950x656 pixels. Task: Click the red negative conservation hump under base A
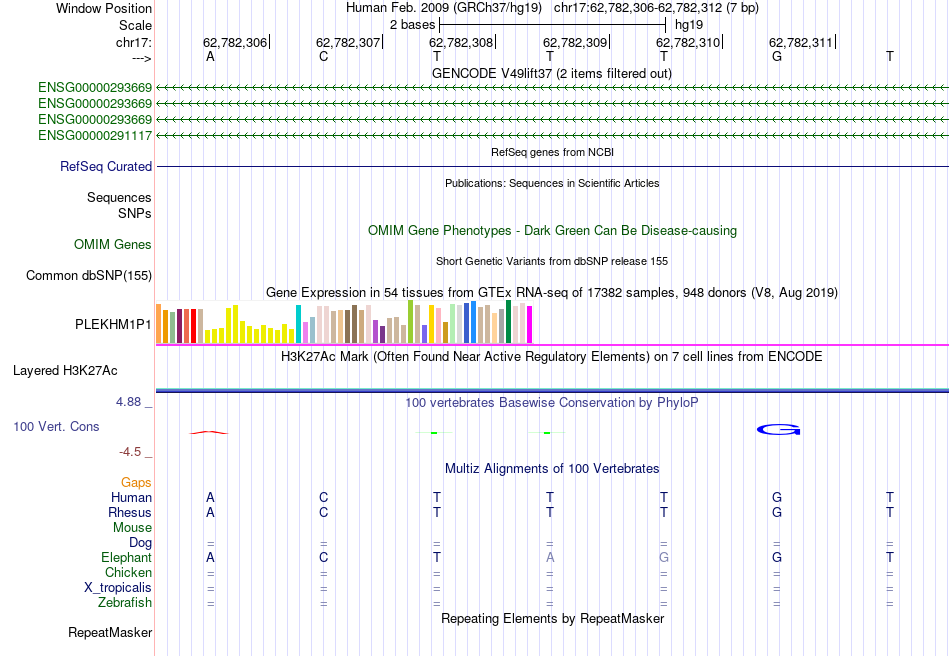coord(209,432)
